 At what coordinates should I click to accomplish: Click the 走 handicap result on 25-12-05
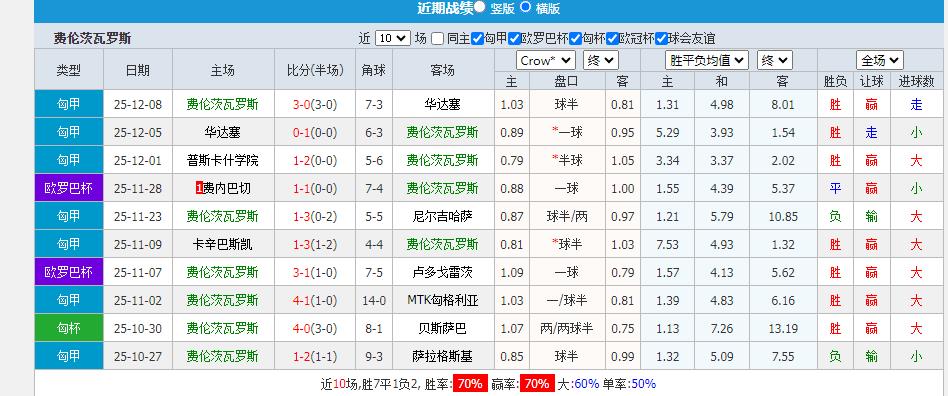[871, 132]
